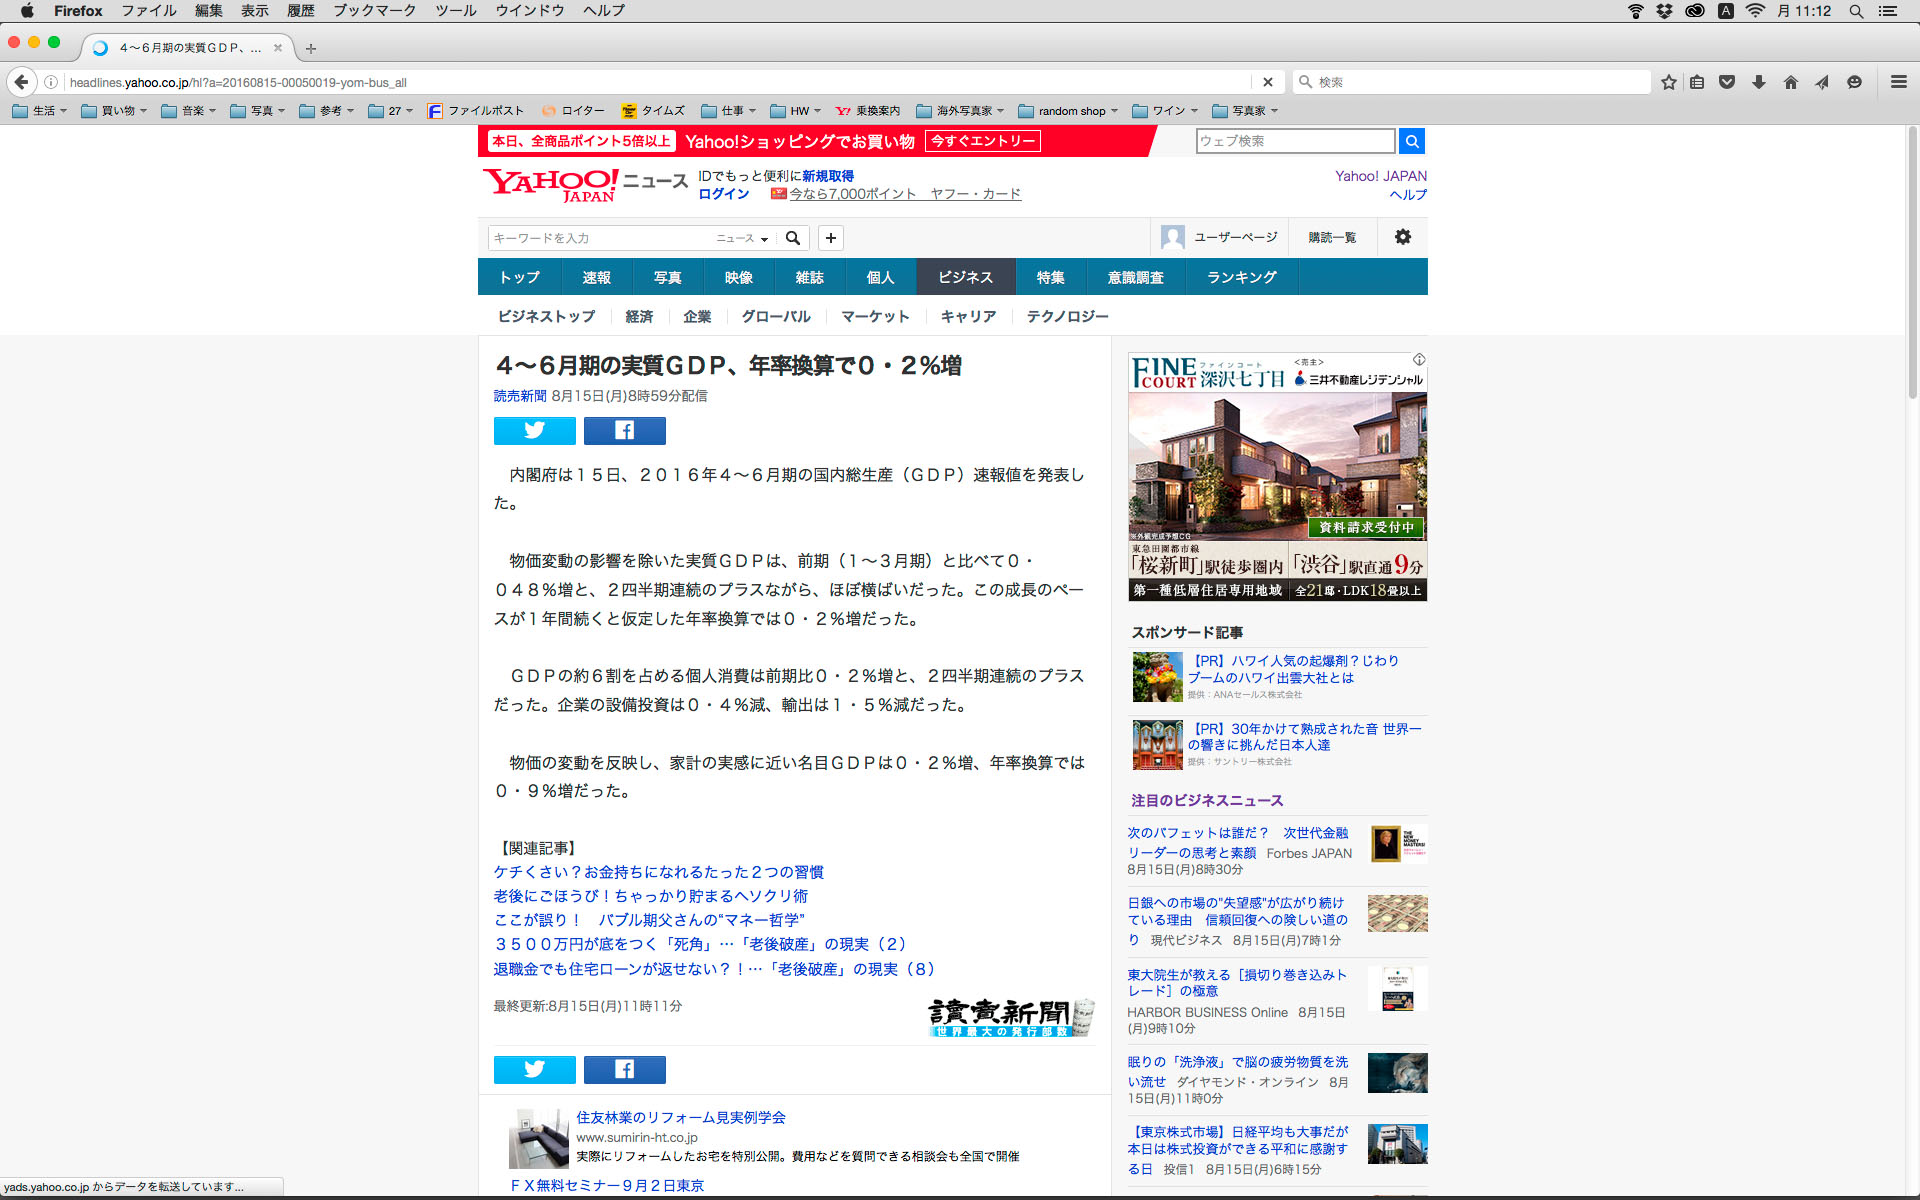Click the Facebook share button below the headline
Screen dimensions: 1920x1200
624,430
